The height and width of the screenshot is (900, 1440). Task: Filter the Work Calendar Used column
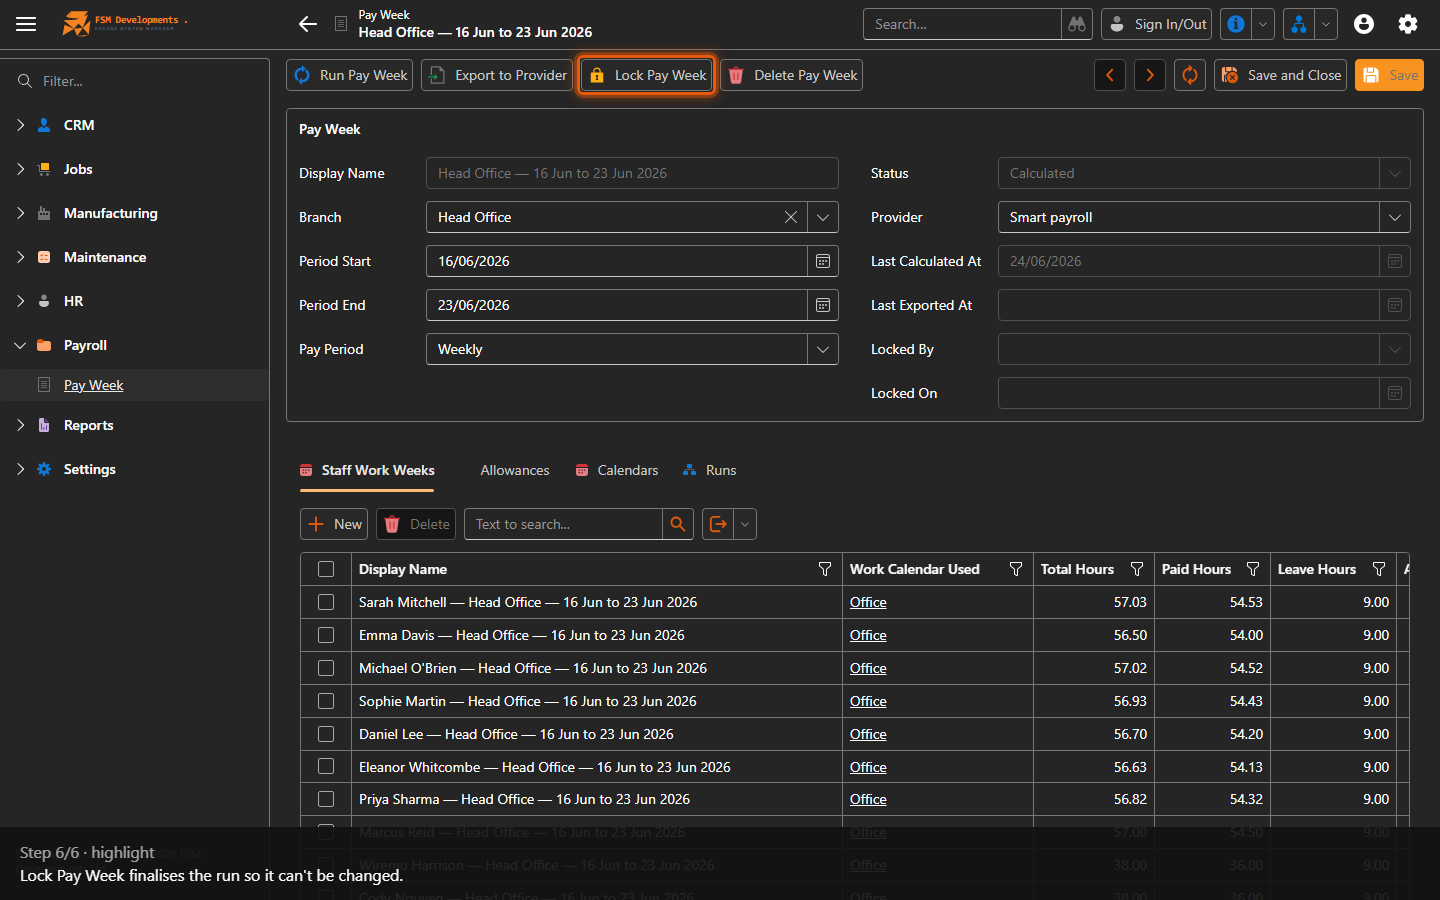click(x=1016, y=569)
